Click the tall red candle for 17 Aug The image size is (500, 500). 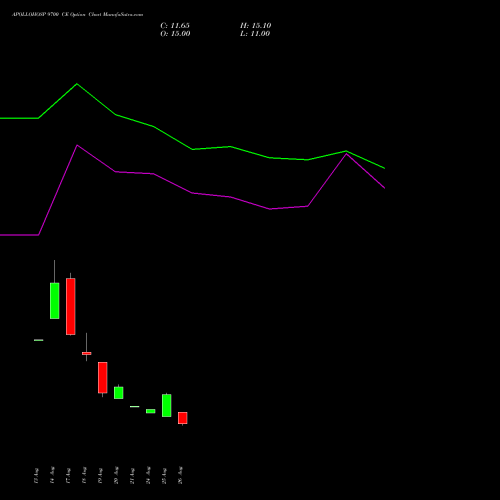click(x=71, y=306)
